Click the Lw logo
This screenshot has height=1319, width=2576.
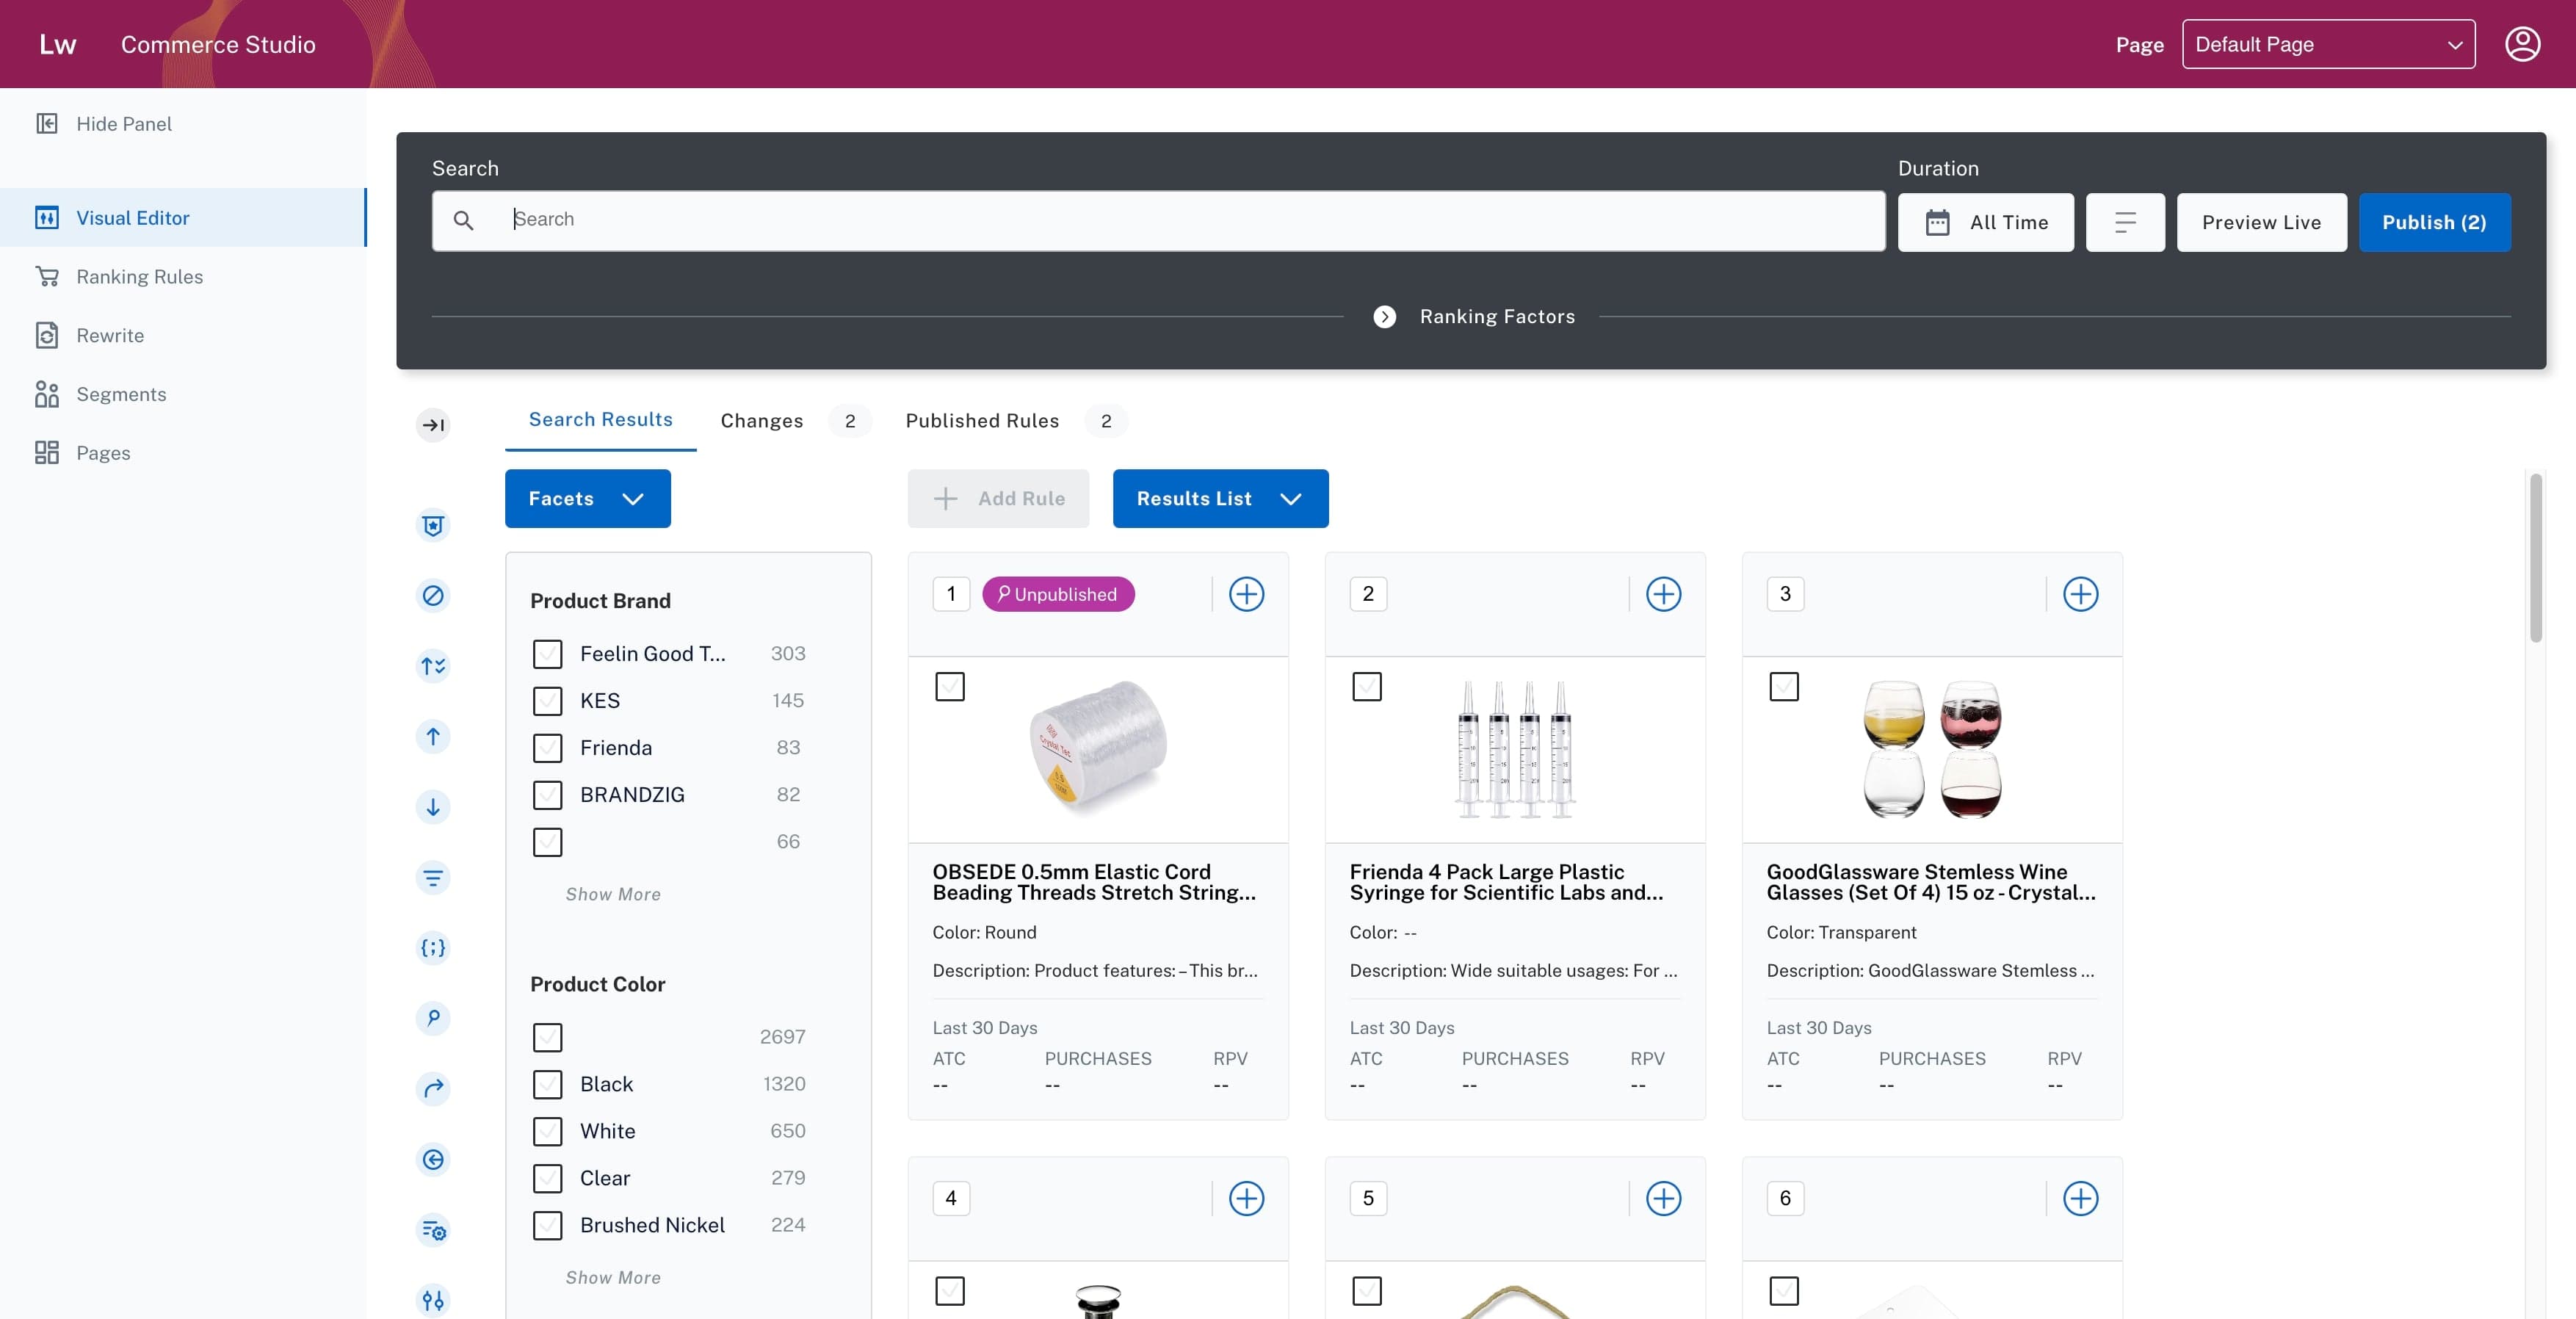57,44
